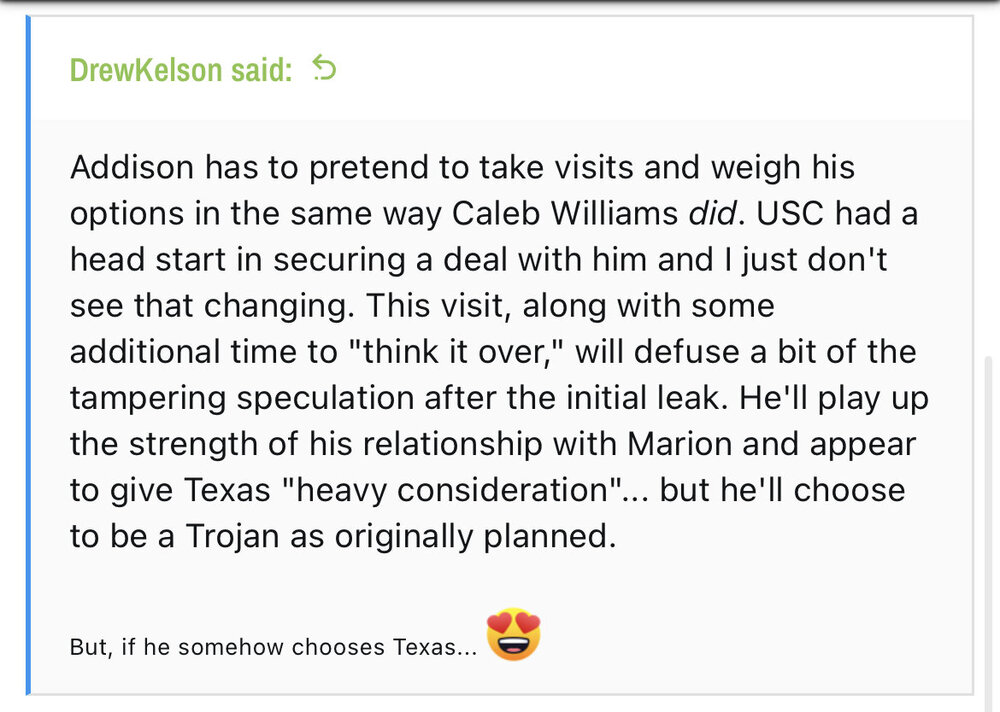Click the reply line "But, if he somehow chooses Texas..."
1000x712 pixels.
[x=272, y=647]
